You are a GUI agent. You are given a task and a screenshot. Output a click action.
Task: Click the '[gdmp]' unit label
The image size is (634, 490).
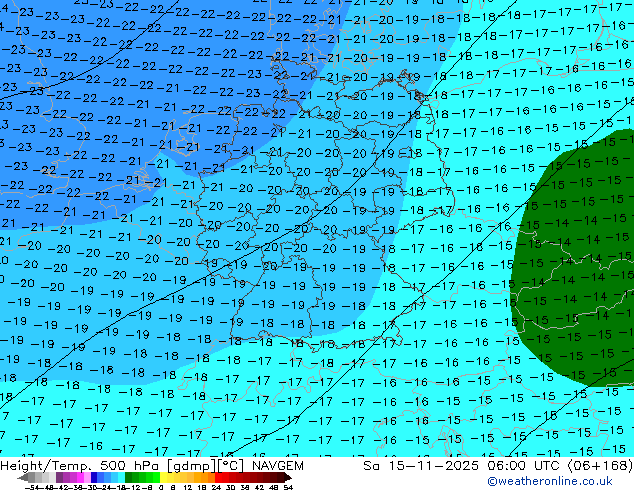192,466
